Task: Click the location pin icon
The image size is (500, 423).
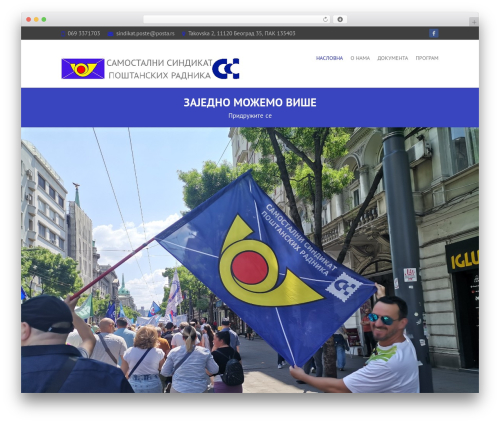Action: coord(184,34)
